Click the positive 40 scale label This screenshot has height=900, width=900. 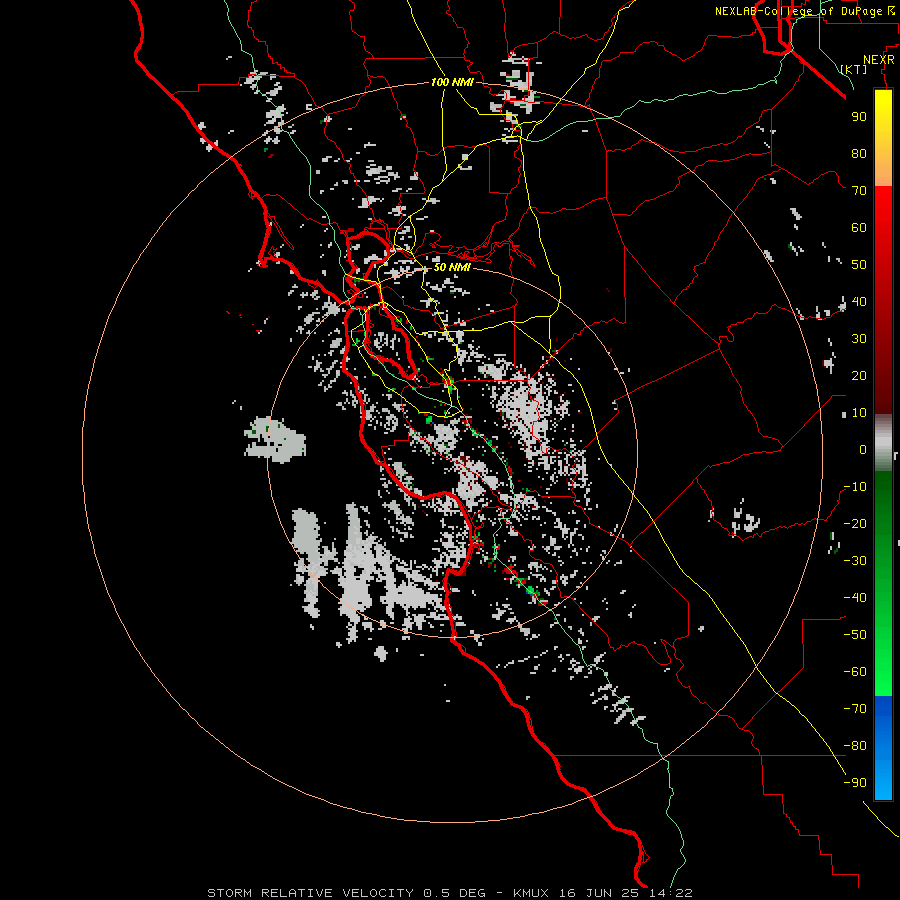pyautogui.click(x=859, y=301)
